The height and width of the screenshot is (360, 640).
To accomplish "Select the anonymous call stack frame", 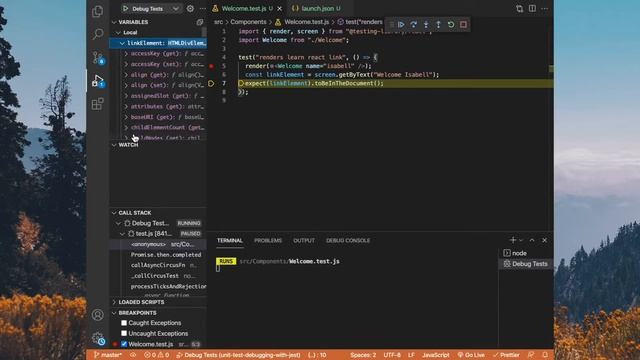I will point(158,244).
